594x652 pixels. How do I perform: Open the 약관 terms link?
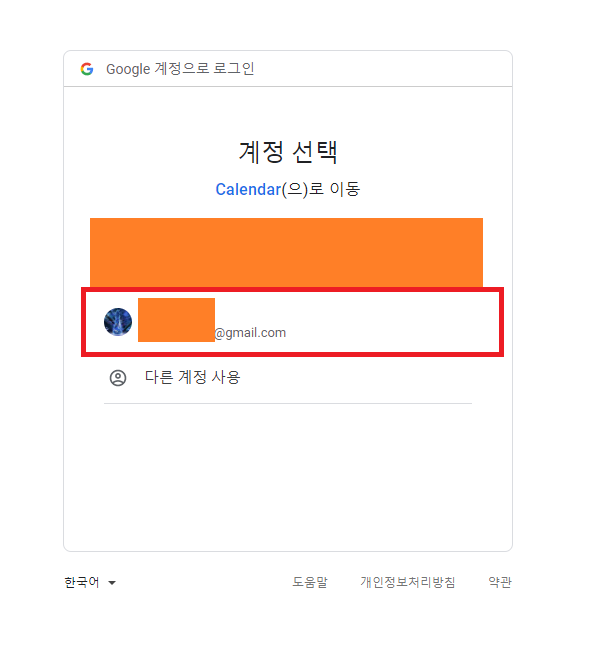pos(500,582)
